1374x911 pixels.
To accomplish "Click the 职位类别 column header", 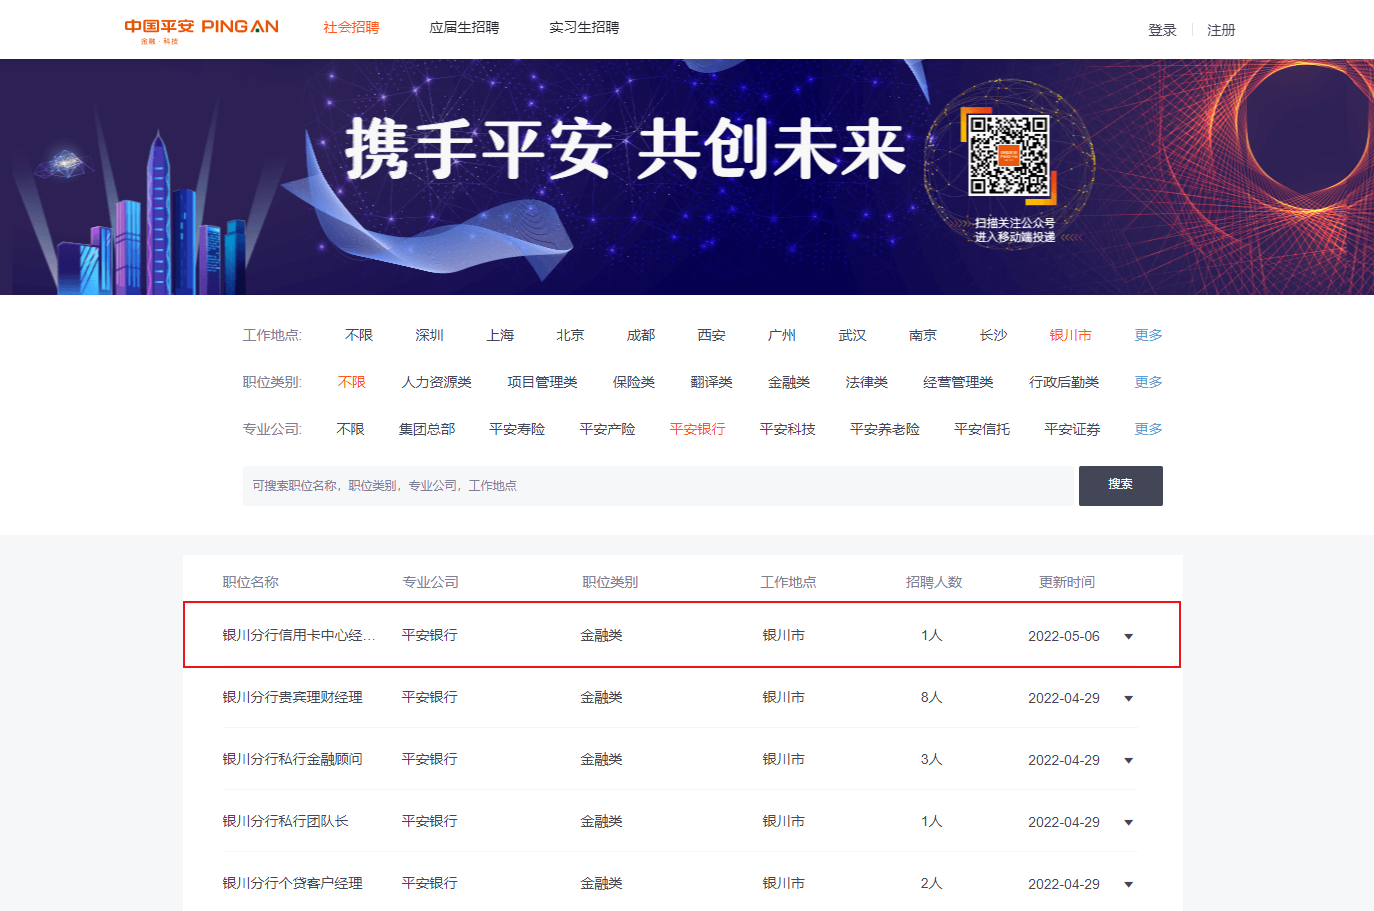I will (x=610, y=582).
